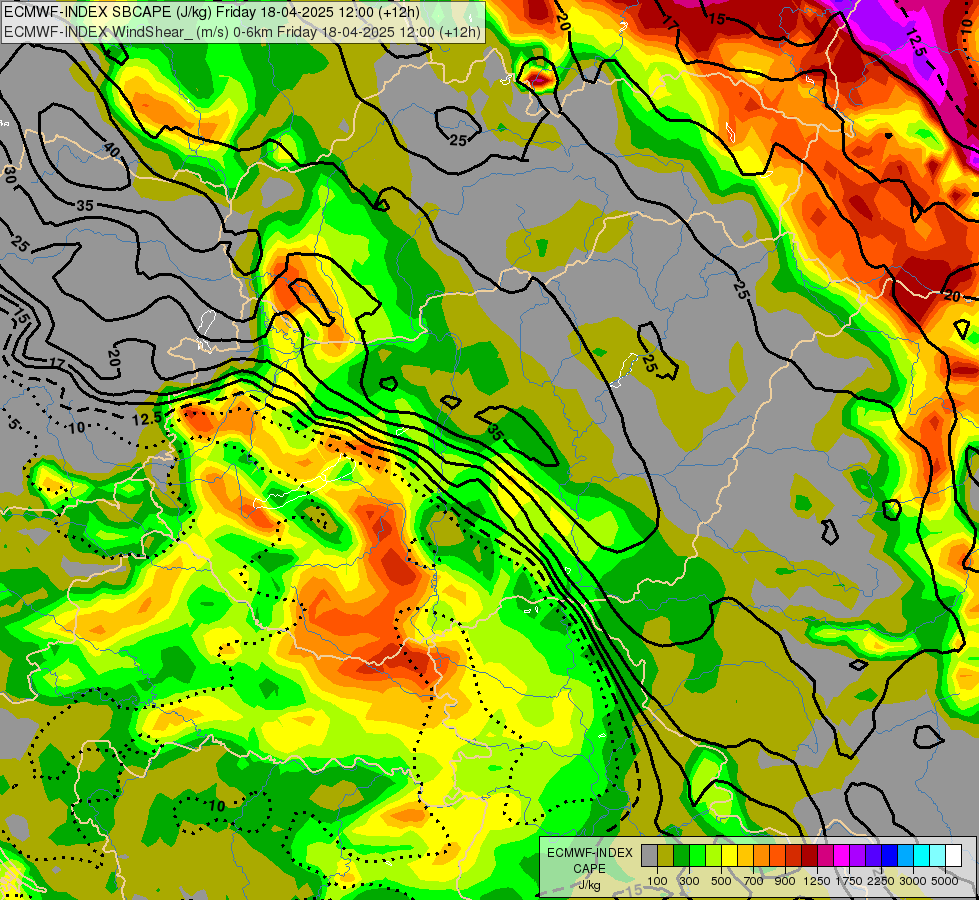This screenshot has height=900, width=979.
Task: Click the ECMWF-INDEX legend title
Action: 590,853
